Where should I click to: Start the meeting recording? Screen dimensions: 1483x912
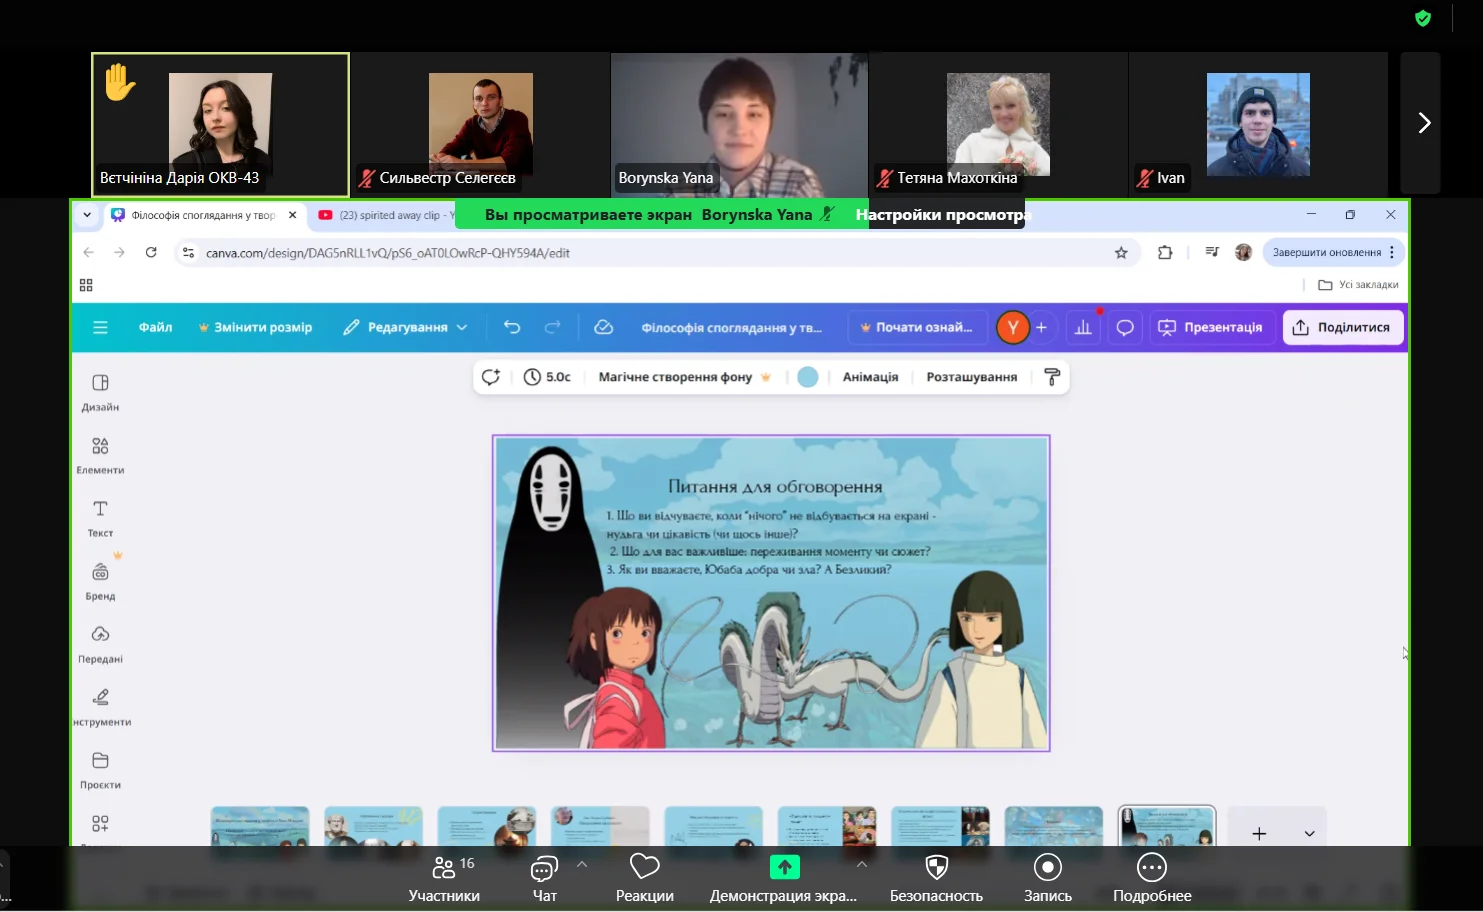(x=1047, y=877)
